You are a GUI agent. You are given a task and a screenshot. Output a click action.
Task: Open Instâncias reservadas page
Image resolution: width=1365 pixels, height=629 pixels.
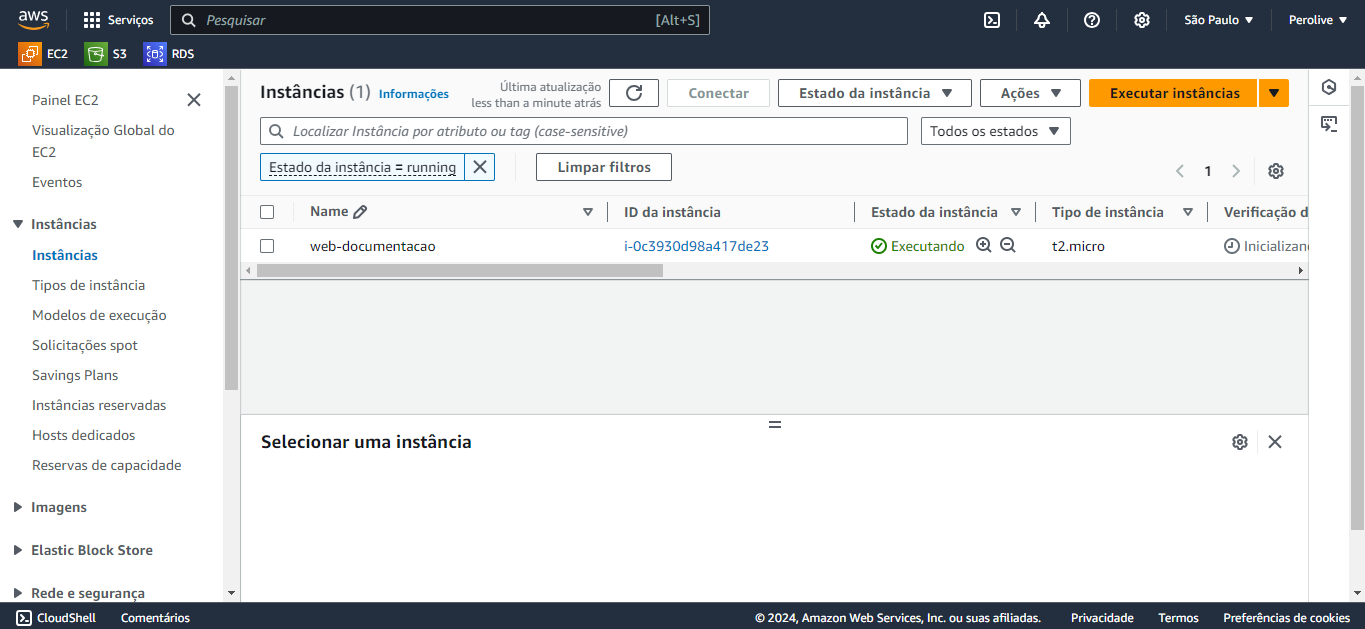(x=99, y=405)
